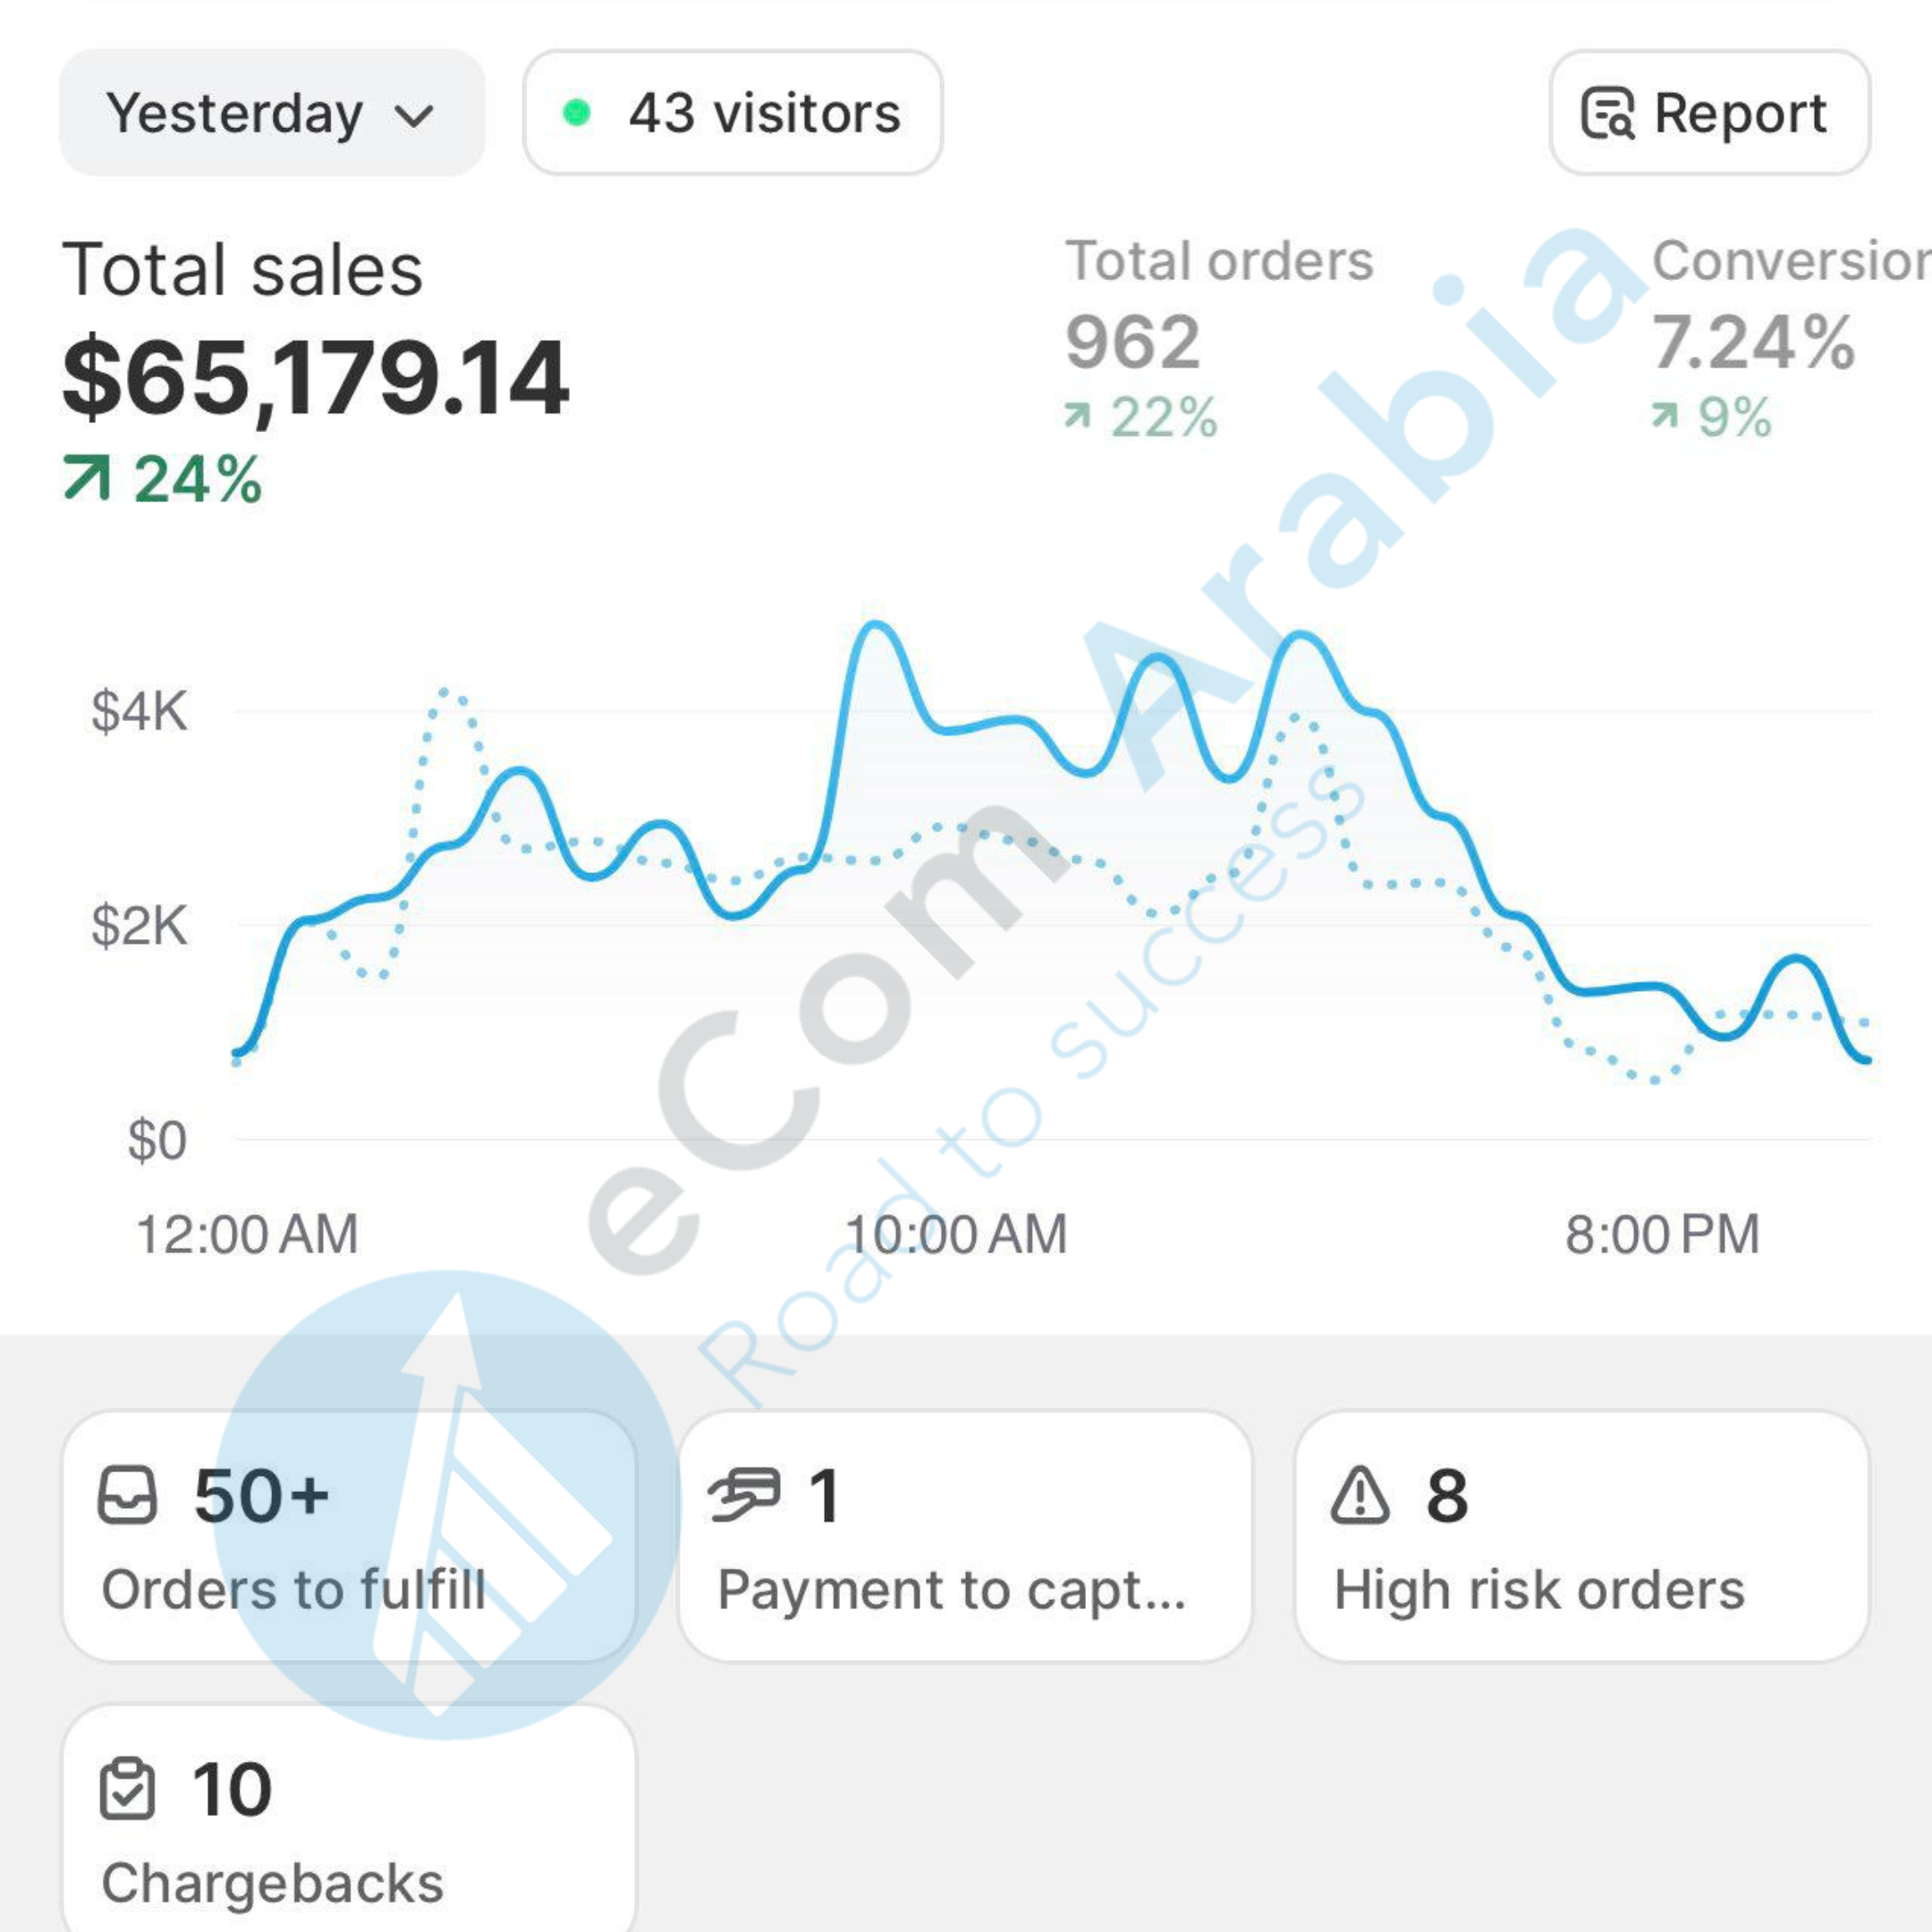This screenshot has width=1932, height=1932.
Task: Open the 8 High risk orders card
Action: pos(1581,1538)
